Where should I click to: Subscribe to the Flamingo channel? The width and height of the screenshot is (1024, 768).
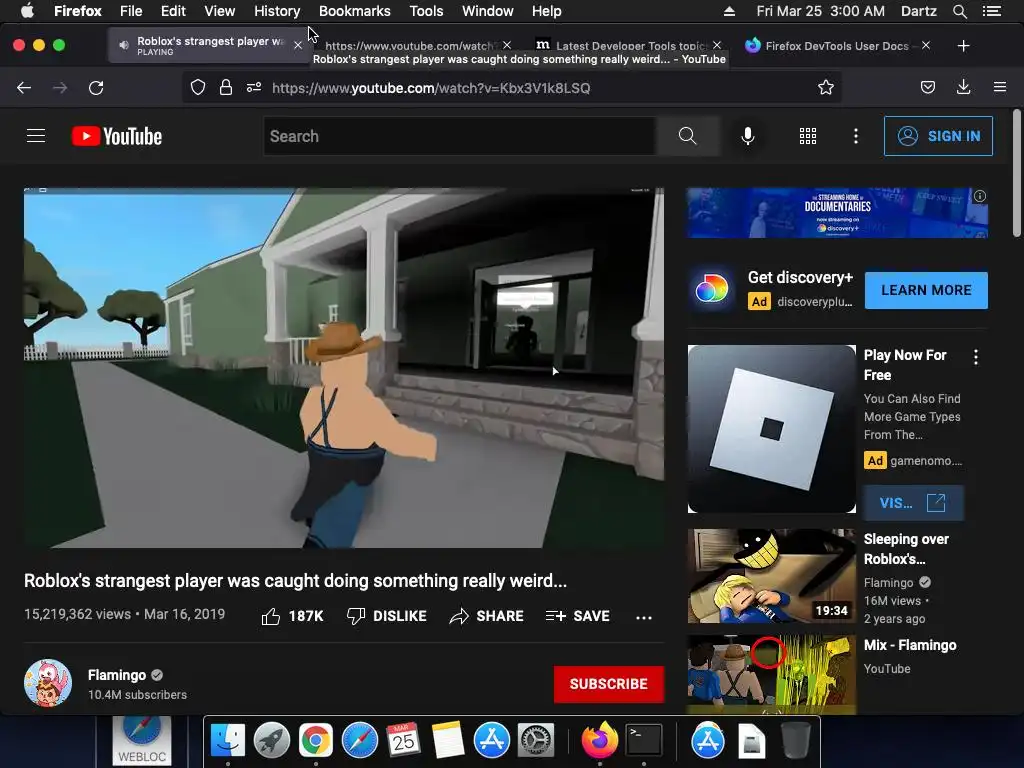point(609,684)
